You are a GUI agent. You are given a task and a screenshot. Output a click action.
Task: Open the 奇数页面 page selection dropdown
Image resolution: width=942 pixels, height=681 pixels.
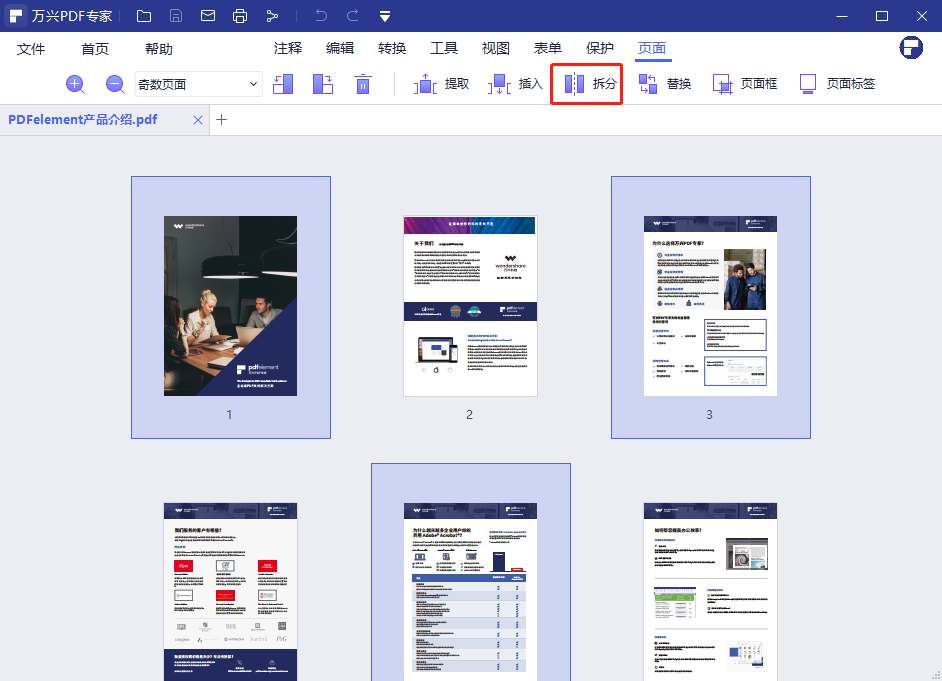click(x=198, y=85)
